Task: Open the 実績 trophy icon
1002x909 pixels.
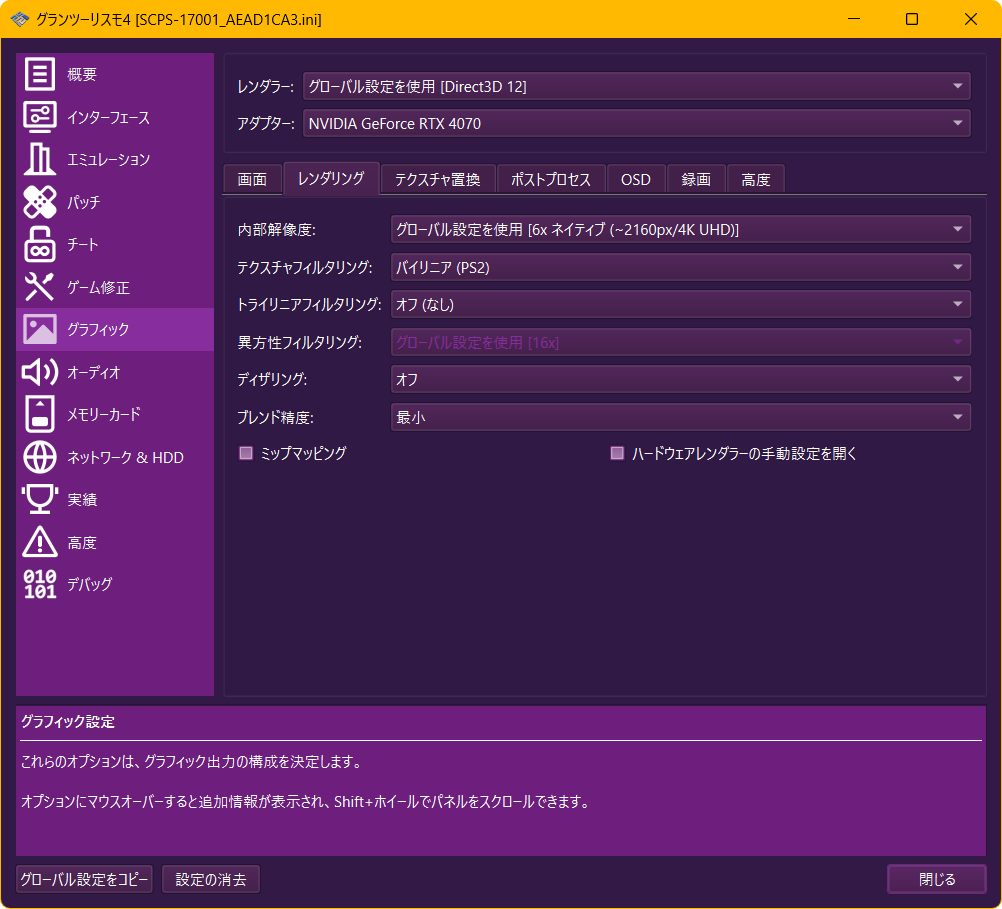Action: pyautogui.click(x=40, y=499)
